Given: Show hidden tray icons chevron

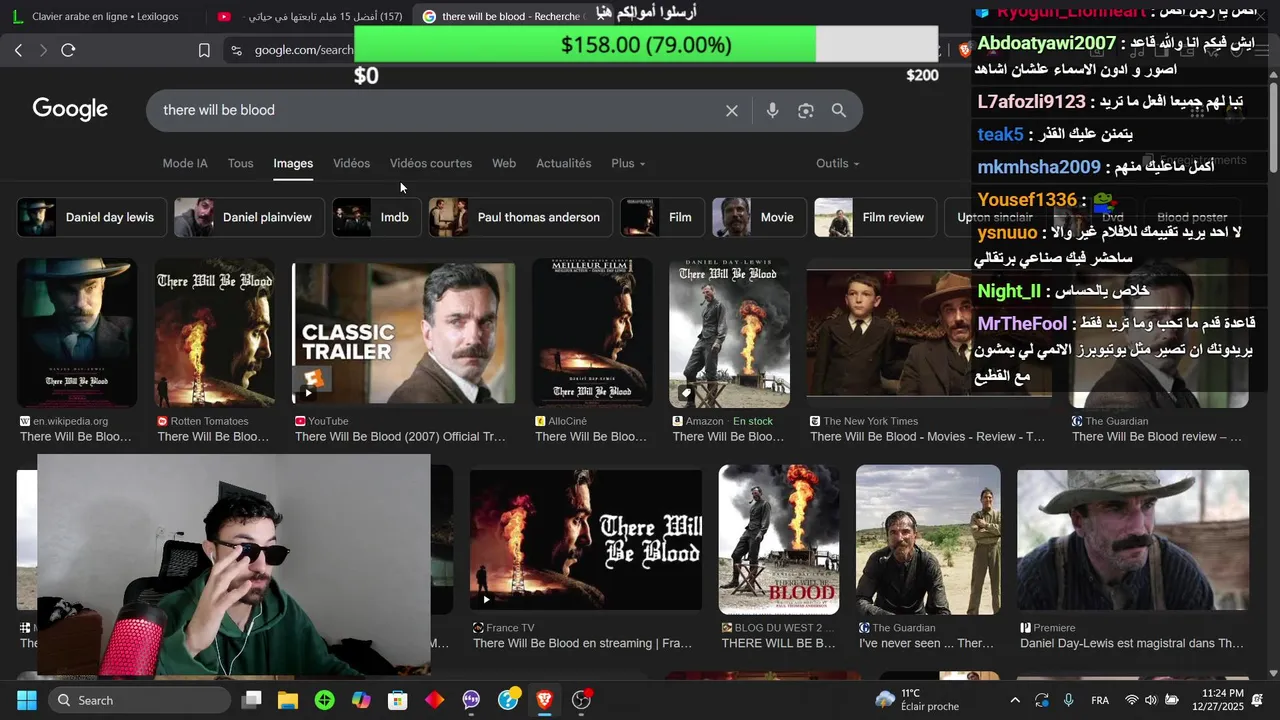Looking at the screenshot, I should [x=1015, y=700].
